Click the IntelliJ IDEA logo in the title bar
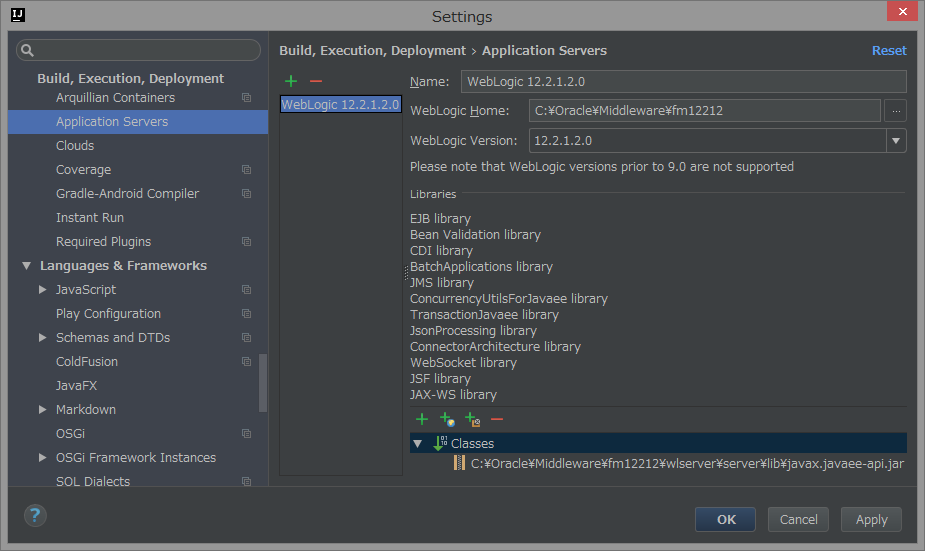 pyautogui.click(x=18, y=15)
